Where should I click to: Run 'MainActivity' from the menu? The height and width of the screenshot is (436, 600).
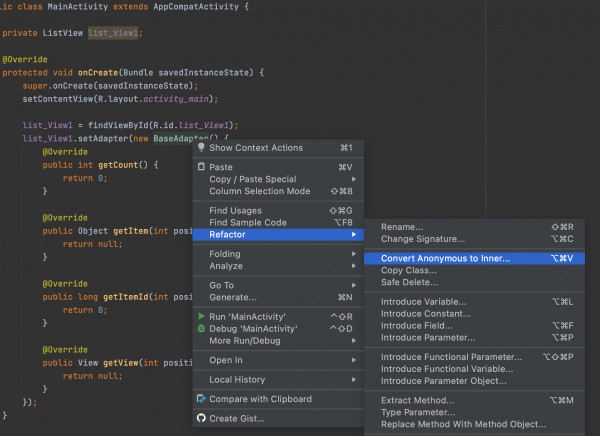(x=278, y=317)
